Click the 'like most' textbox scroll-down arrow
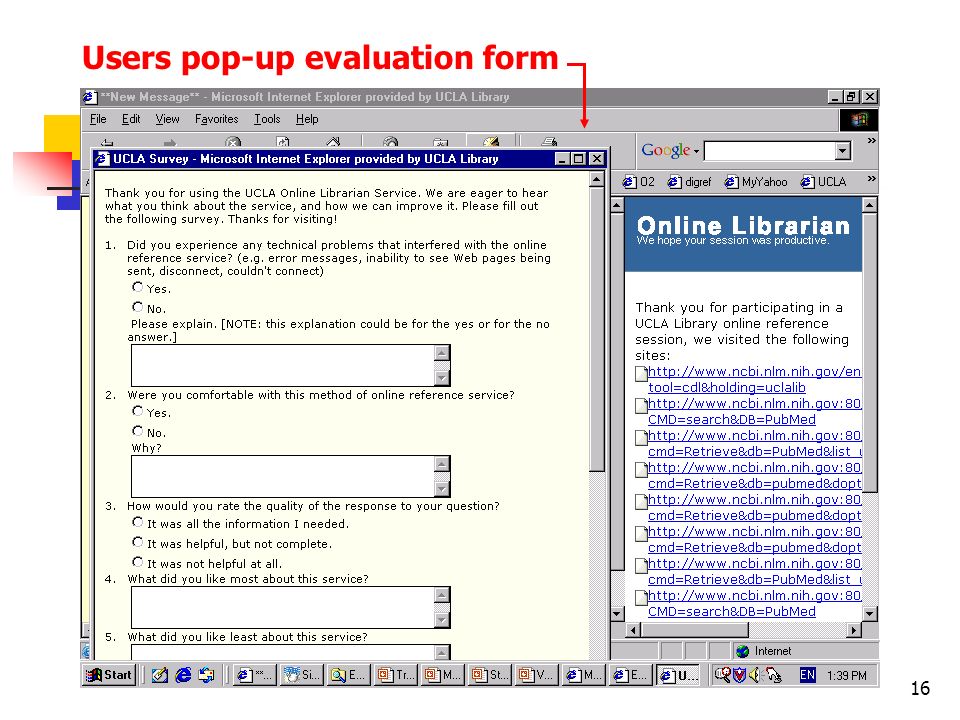This screenshot has height=720, width=960. pyautogui.click(x=441, y=620)
